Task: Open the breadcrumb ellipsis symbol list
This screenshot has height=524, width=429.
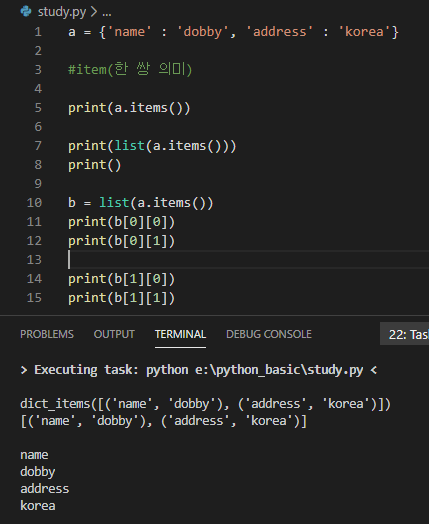Action: 107,13
